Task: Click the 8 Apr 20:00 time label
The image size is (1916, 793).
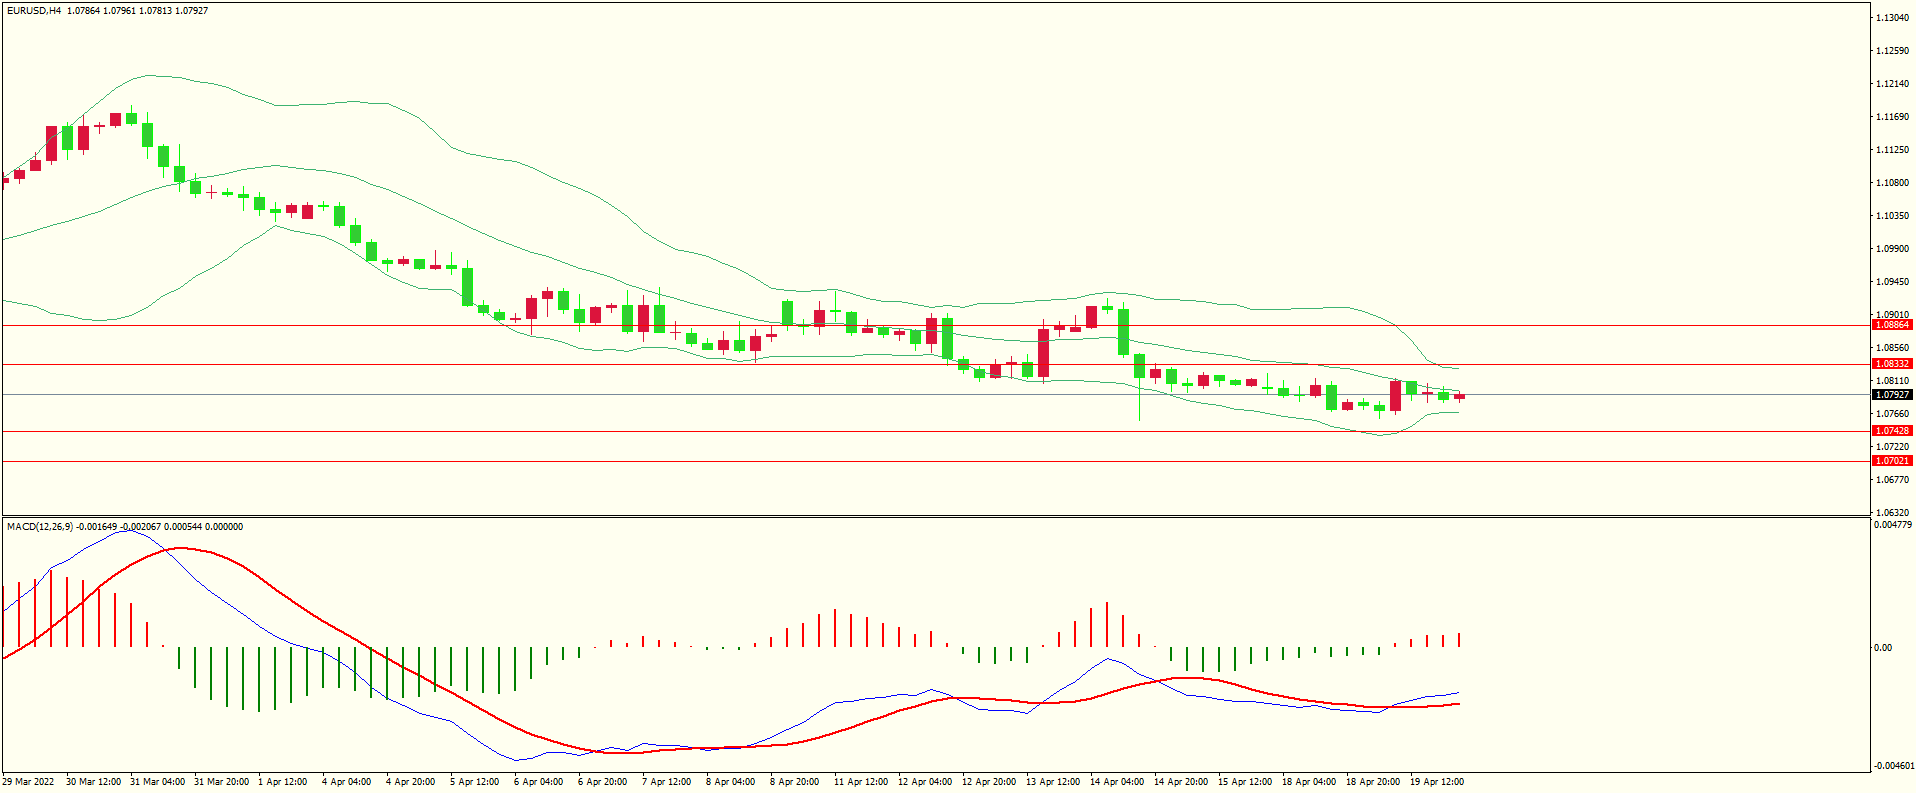Action: point(794,782)
